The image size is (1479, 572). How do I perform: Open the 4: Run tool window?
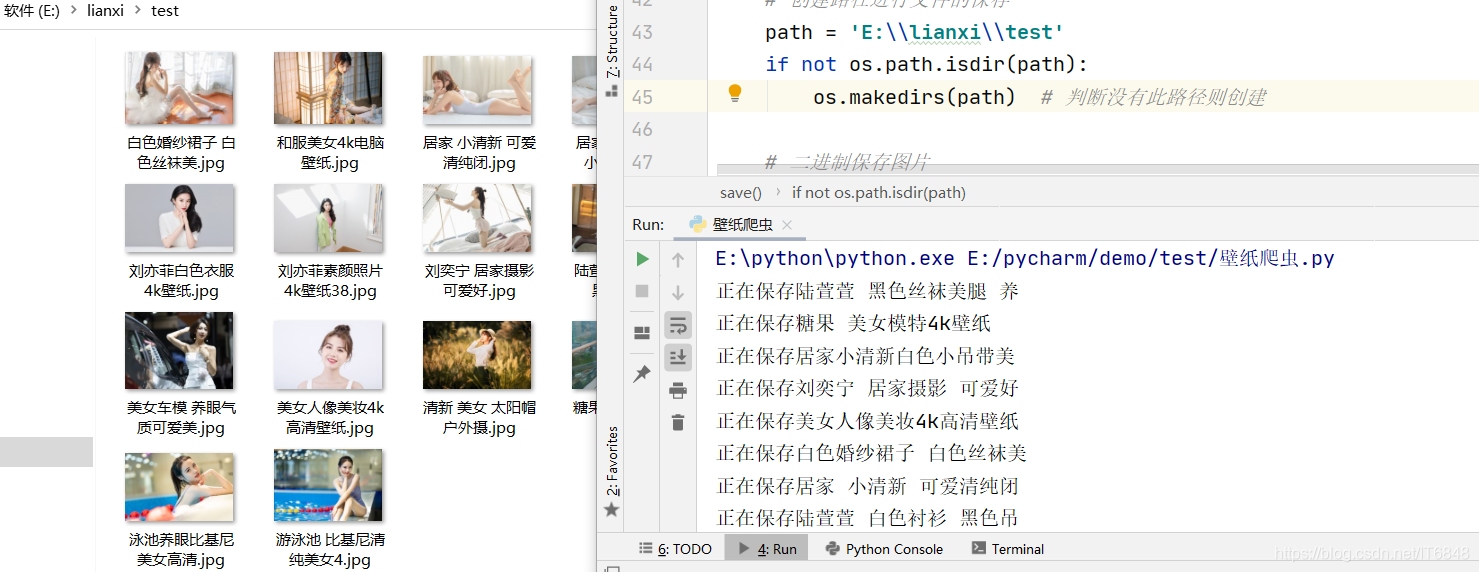pyautogui.click(x=767, y=549)
